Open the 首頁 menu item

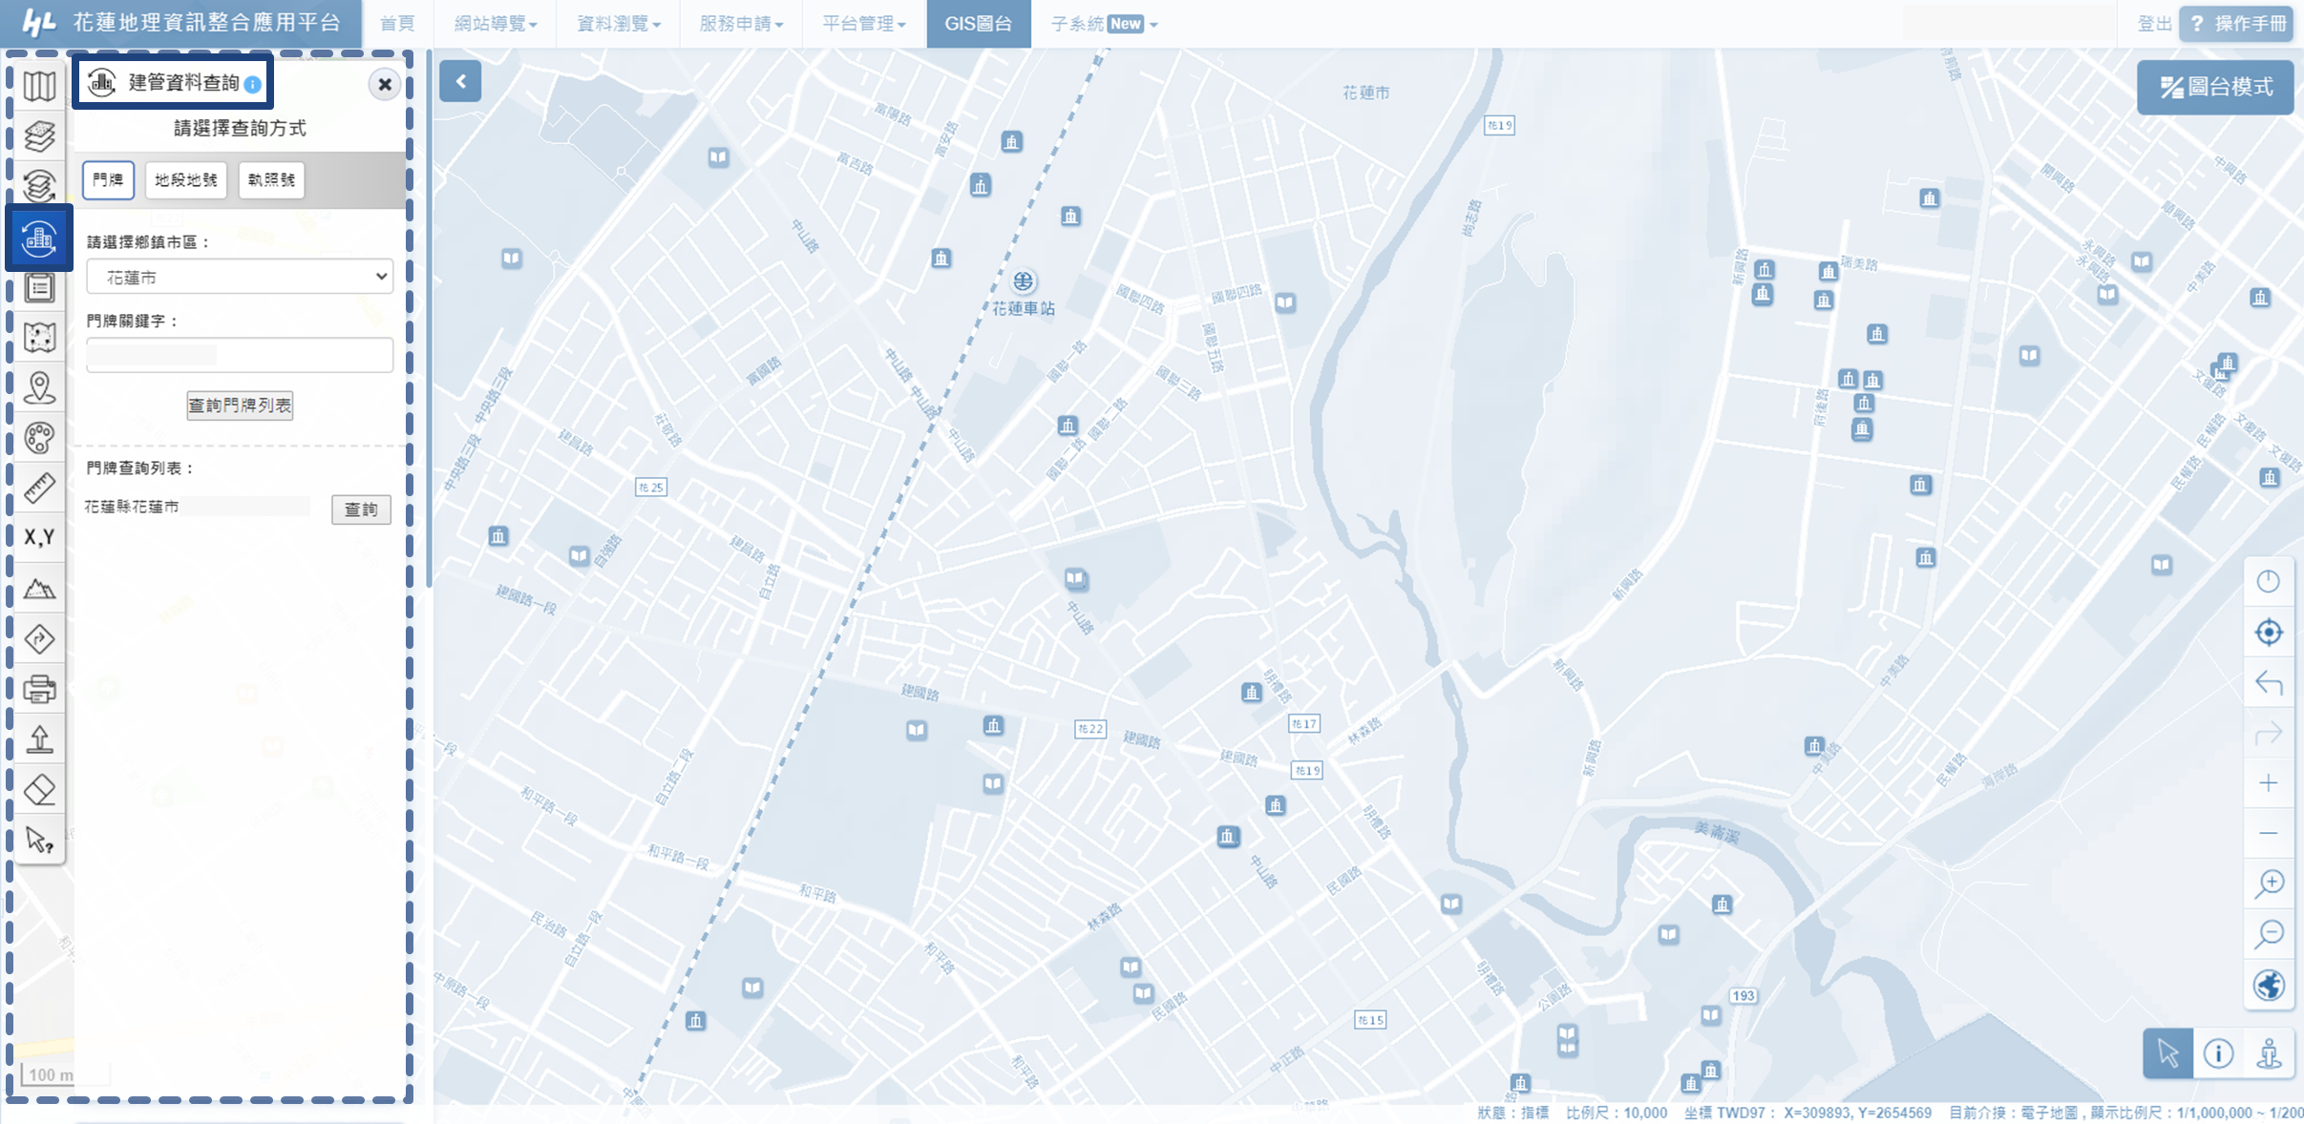(x=397, y=24)
